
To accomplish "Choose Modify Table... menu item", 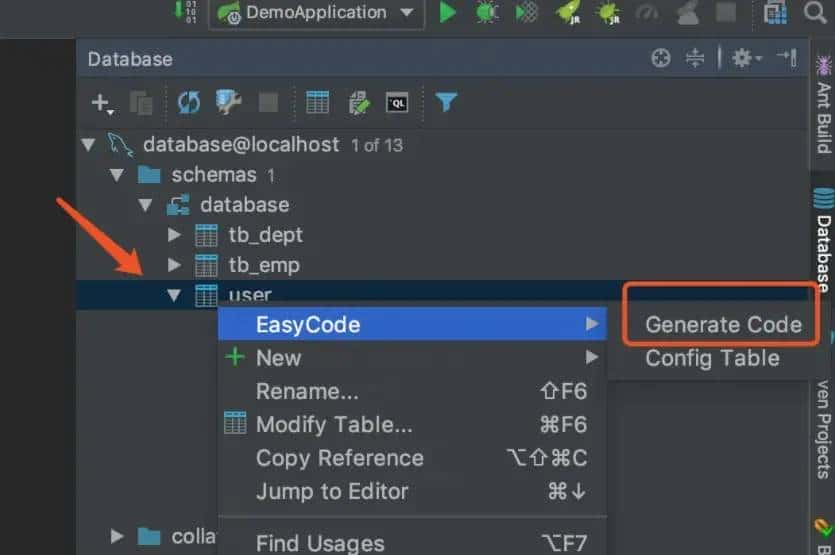I will pos(412,425).
